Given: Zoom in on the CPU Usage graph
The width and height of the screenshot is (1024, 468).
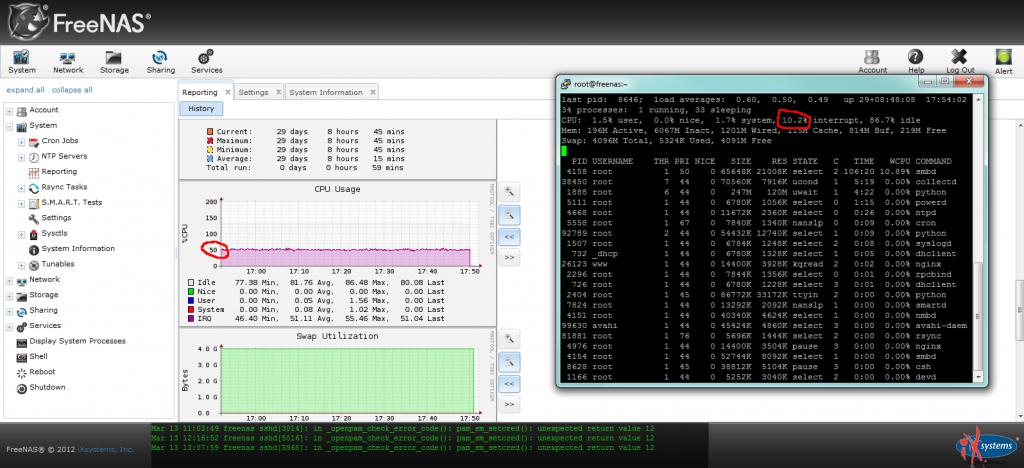Looking at the screenshot, I should 509,191.
